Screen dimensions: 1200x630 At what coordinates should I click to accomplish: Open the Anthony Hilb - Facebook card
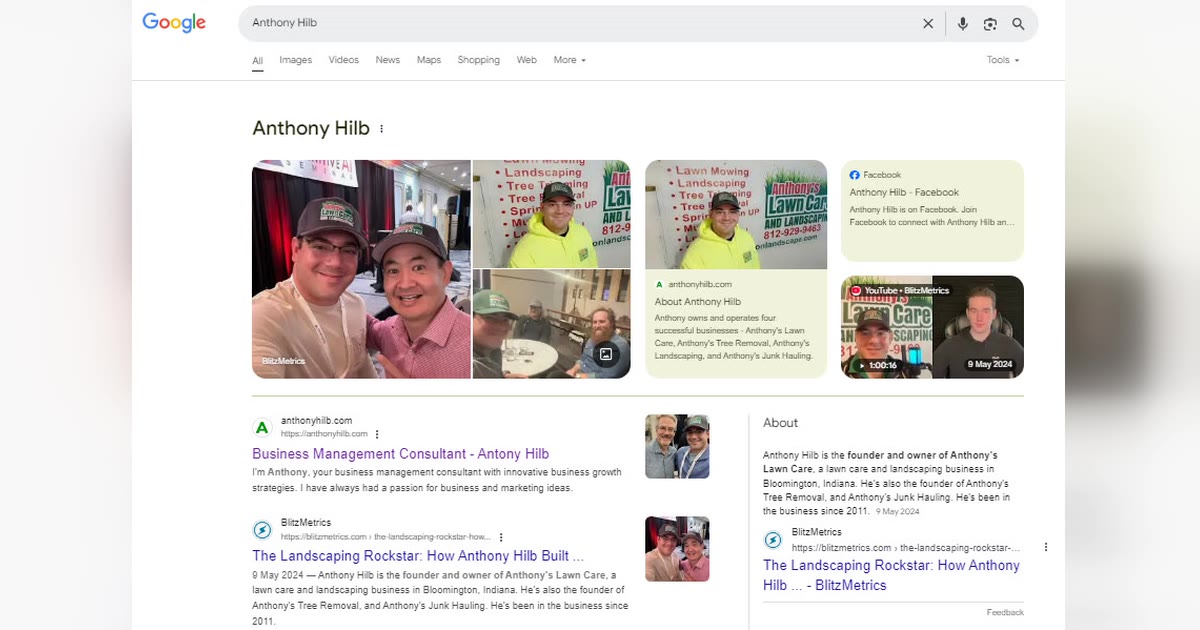tap(932, 211)
